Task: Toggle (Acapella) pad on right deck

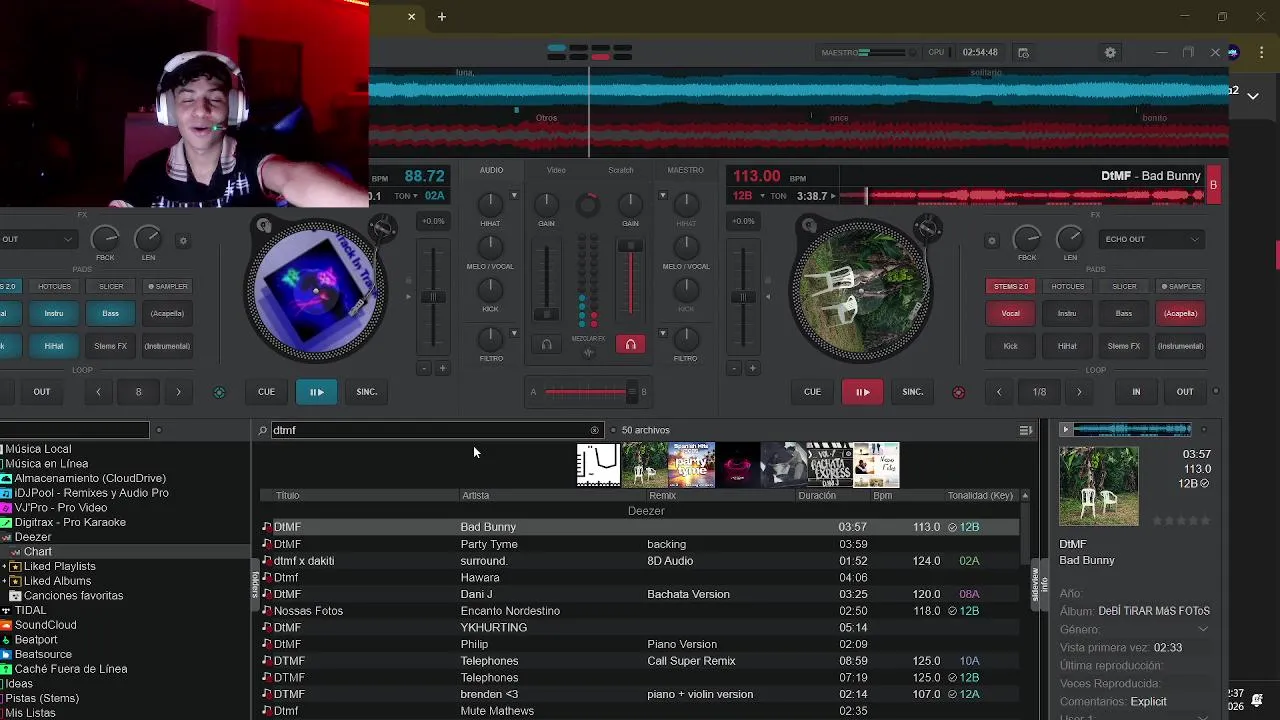Action: pyautogui.click(x=1180, y=314)
